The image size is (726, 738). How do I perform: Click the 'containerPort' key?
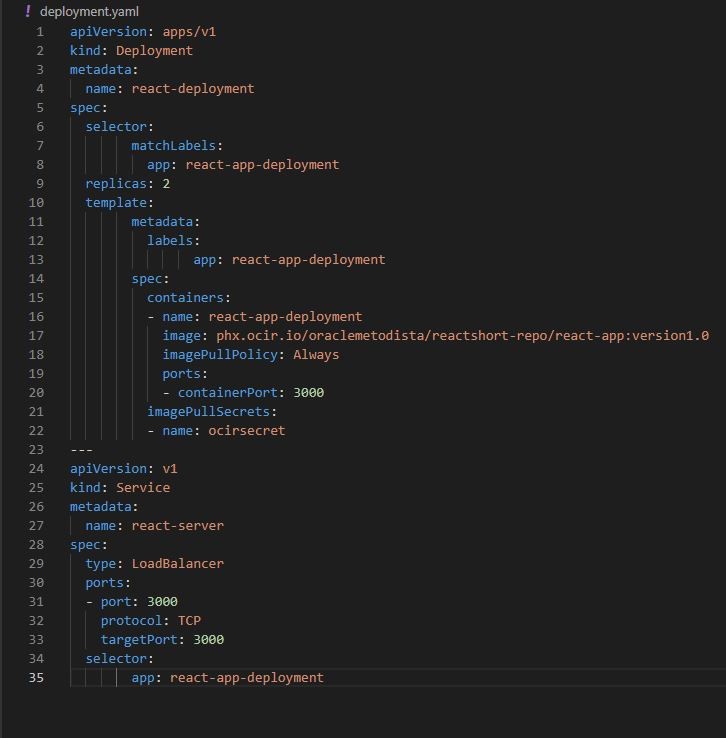pos(227,393)
